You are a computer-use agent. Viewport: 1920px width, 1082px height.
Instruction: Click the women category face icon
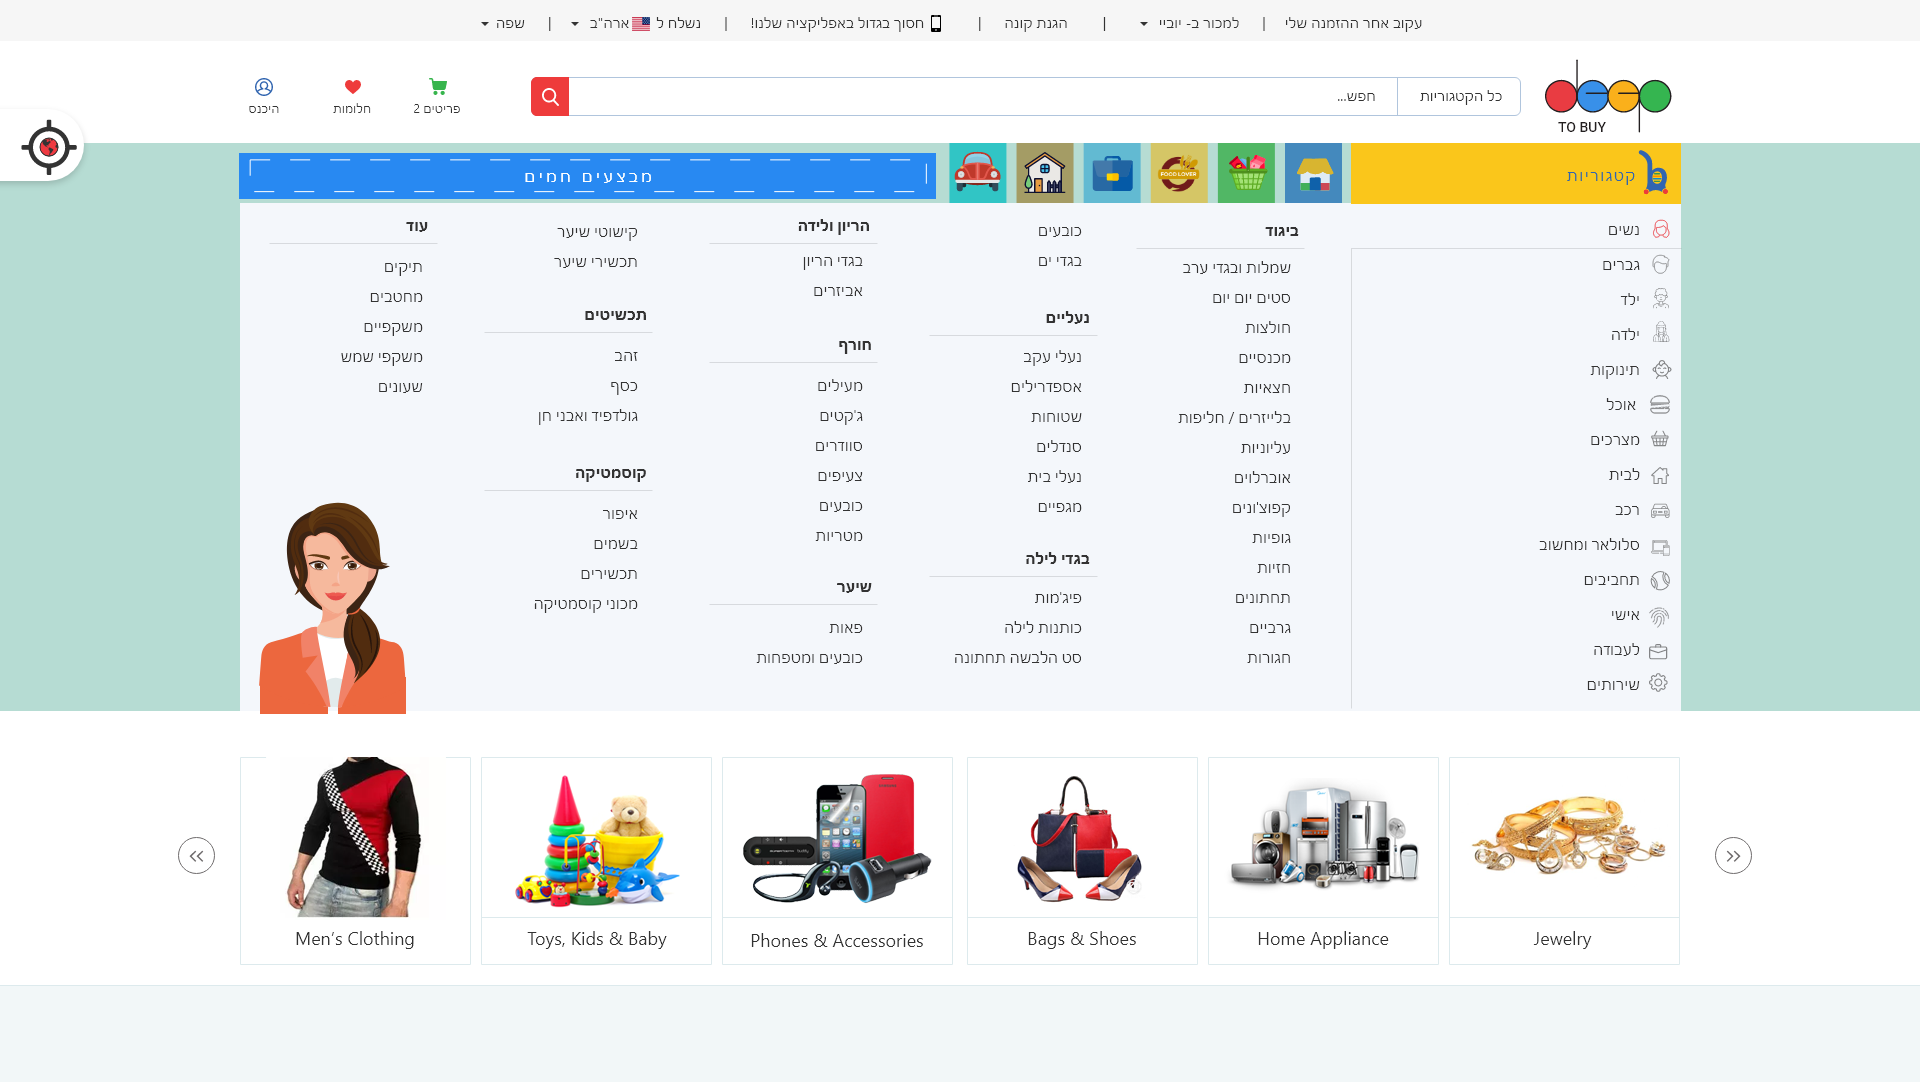(x=1661, y=229)
